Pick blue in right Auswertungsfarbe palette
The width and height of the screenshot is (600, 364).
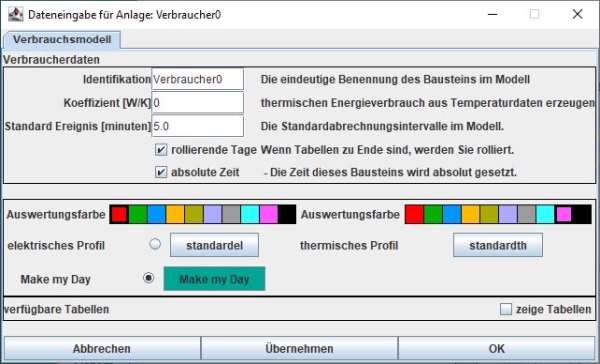click(x=452, y=214)
